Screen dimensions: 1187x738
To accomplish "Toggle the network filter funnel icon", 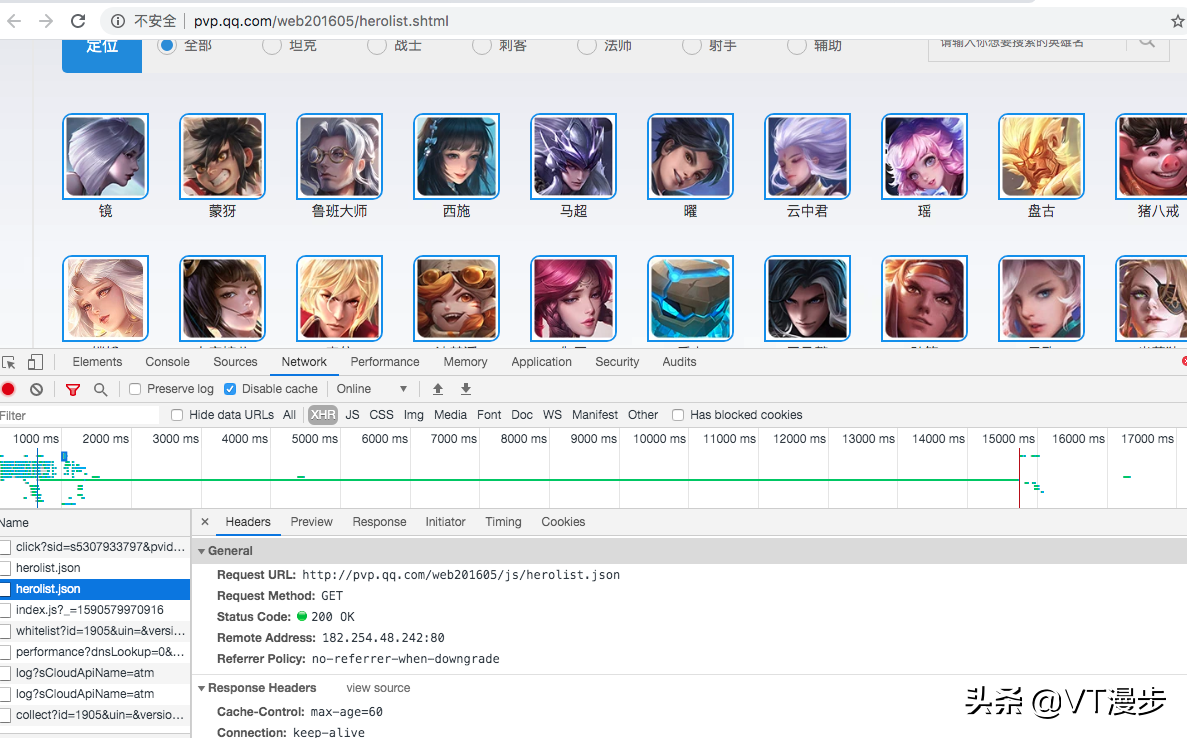I will pyautogui.click(x=73, y=390).
